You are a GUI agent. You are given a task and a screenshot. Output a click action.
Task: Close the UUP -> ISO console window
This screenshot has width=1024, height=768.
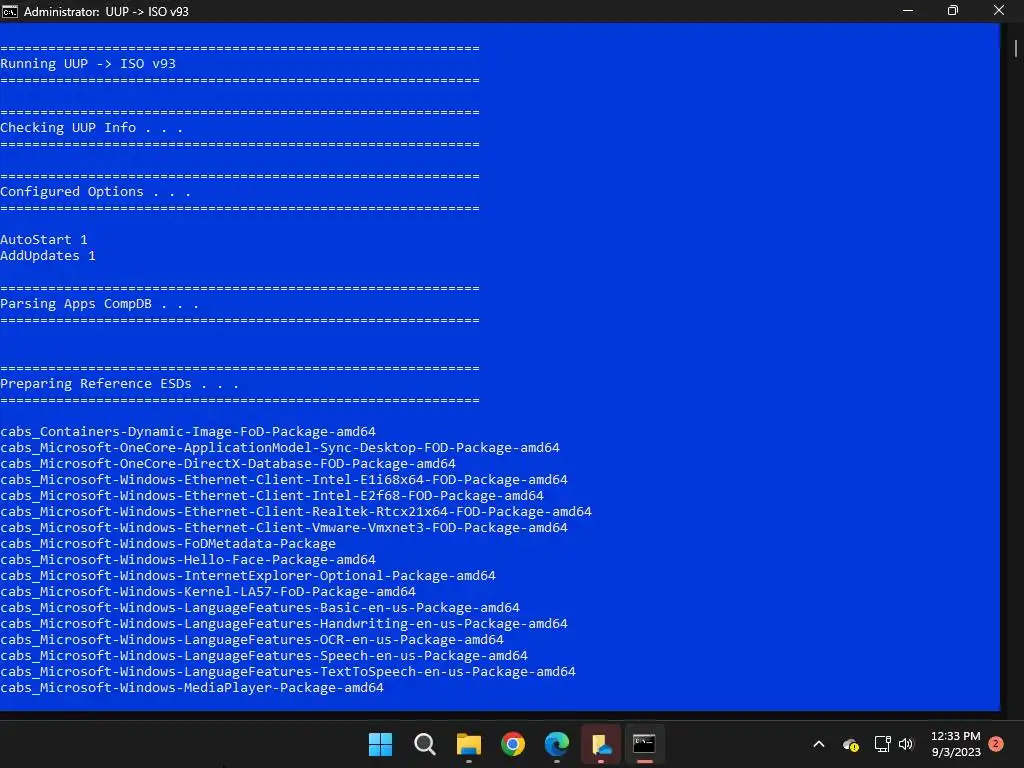[999, 11]
